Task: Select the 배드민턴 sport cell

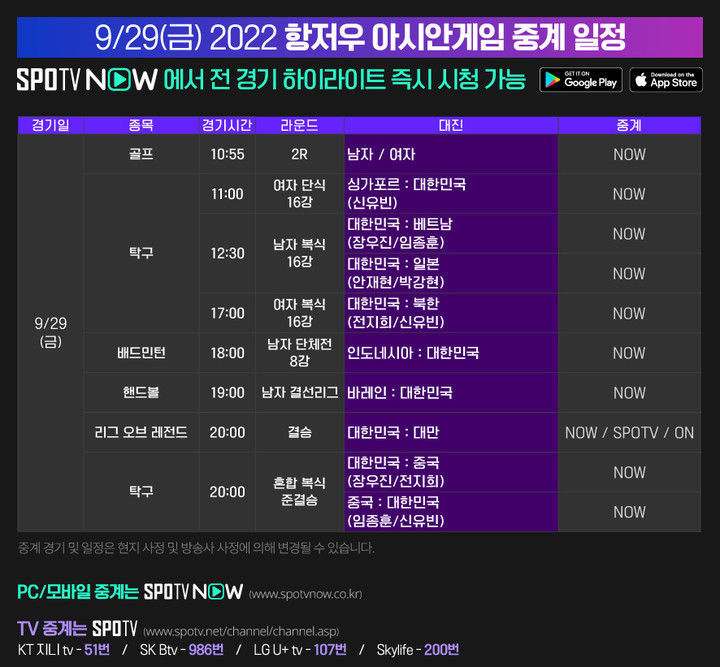Action: 141,353
